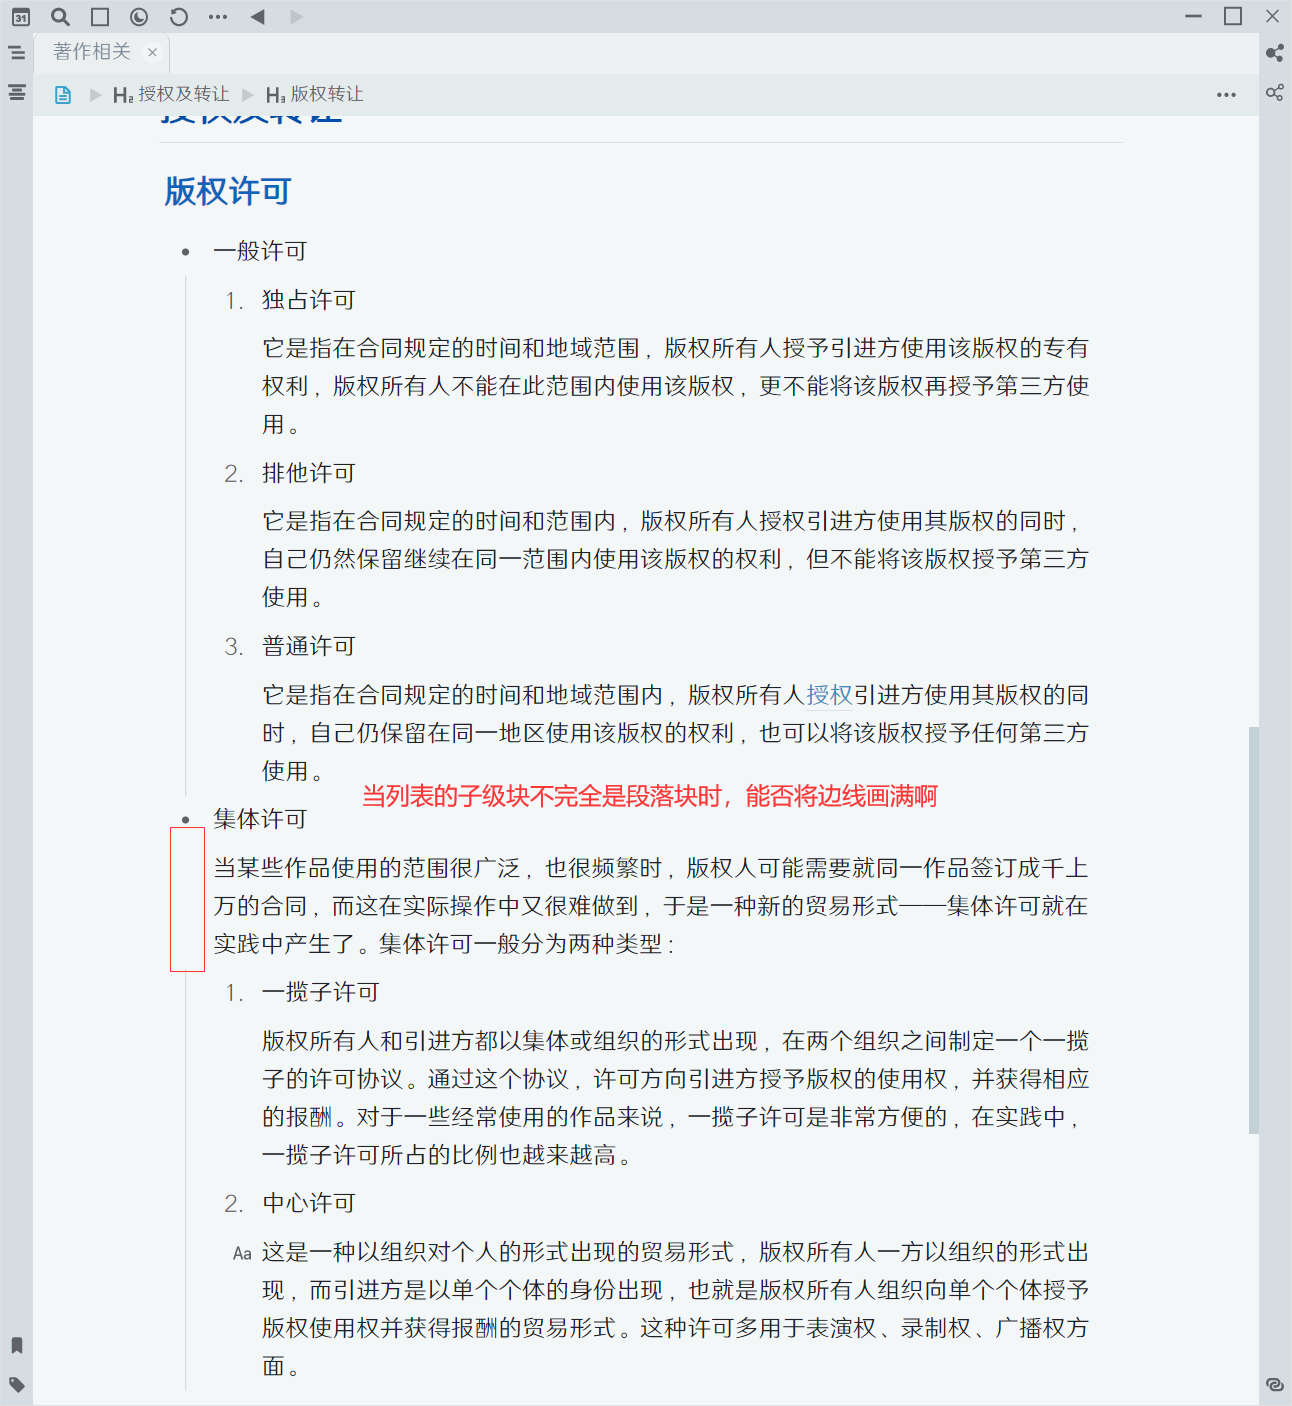Open the document graph icon on the right
Viewport: 1292px width, 1406px height.
point(1274,53)
